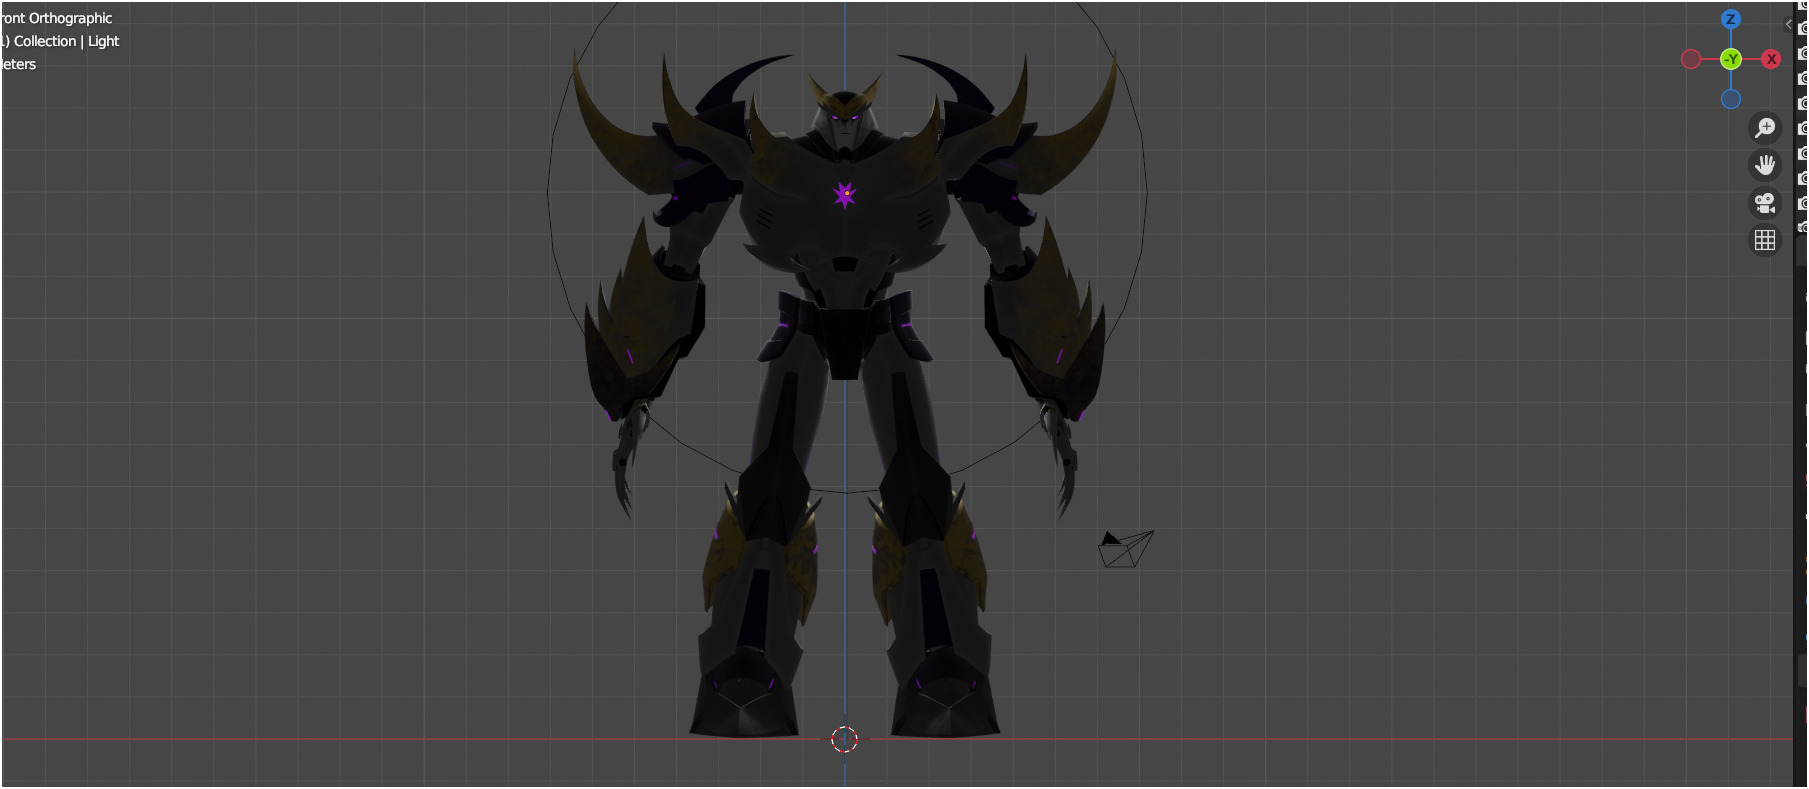
Task: Toggle perspective/orthographic grid icon
Action: click(1765, 240)
